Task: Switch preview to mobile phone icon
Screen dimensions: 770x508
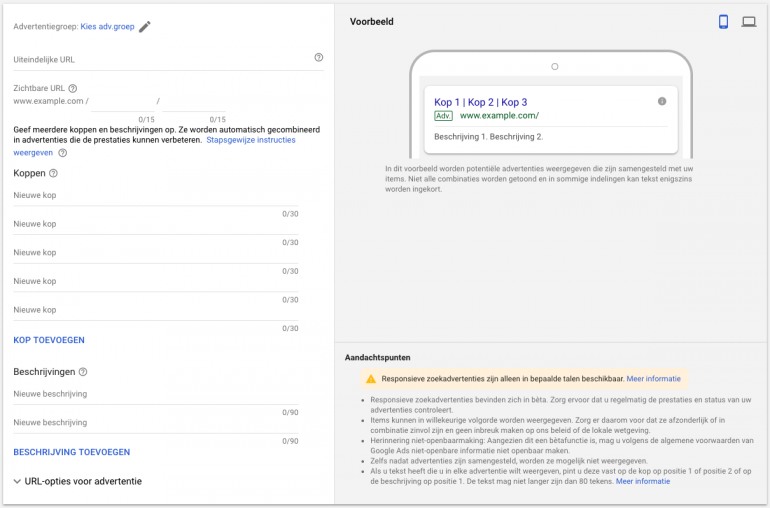Action: pos(723,22)
